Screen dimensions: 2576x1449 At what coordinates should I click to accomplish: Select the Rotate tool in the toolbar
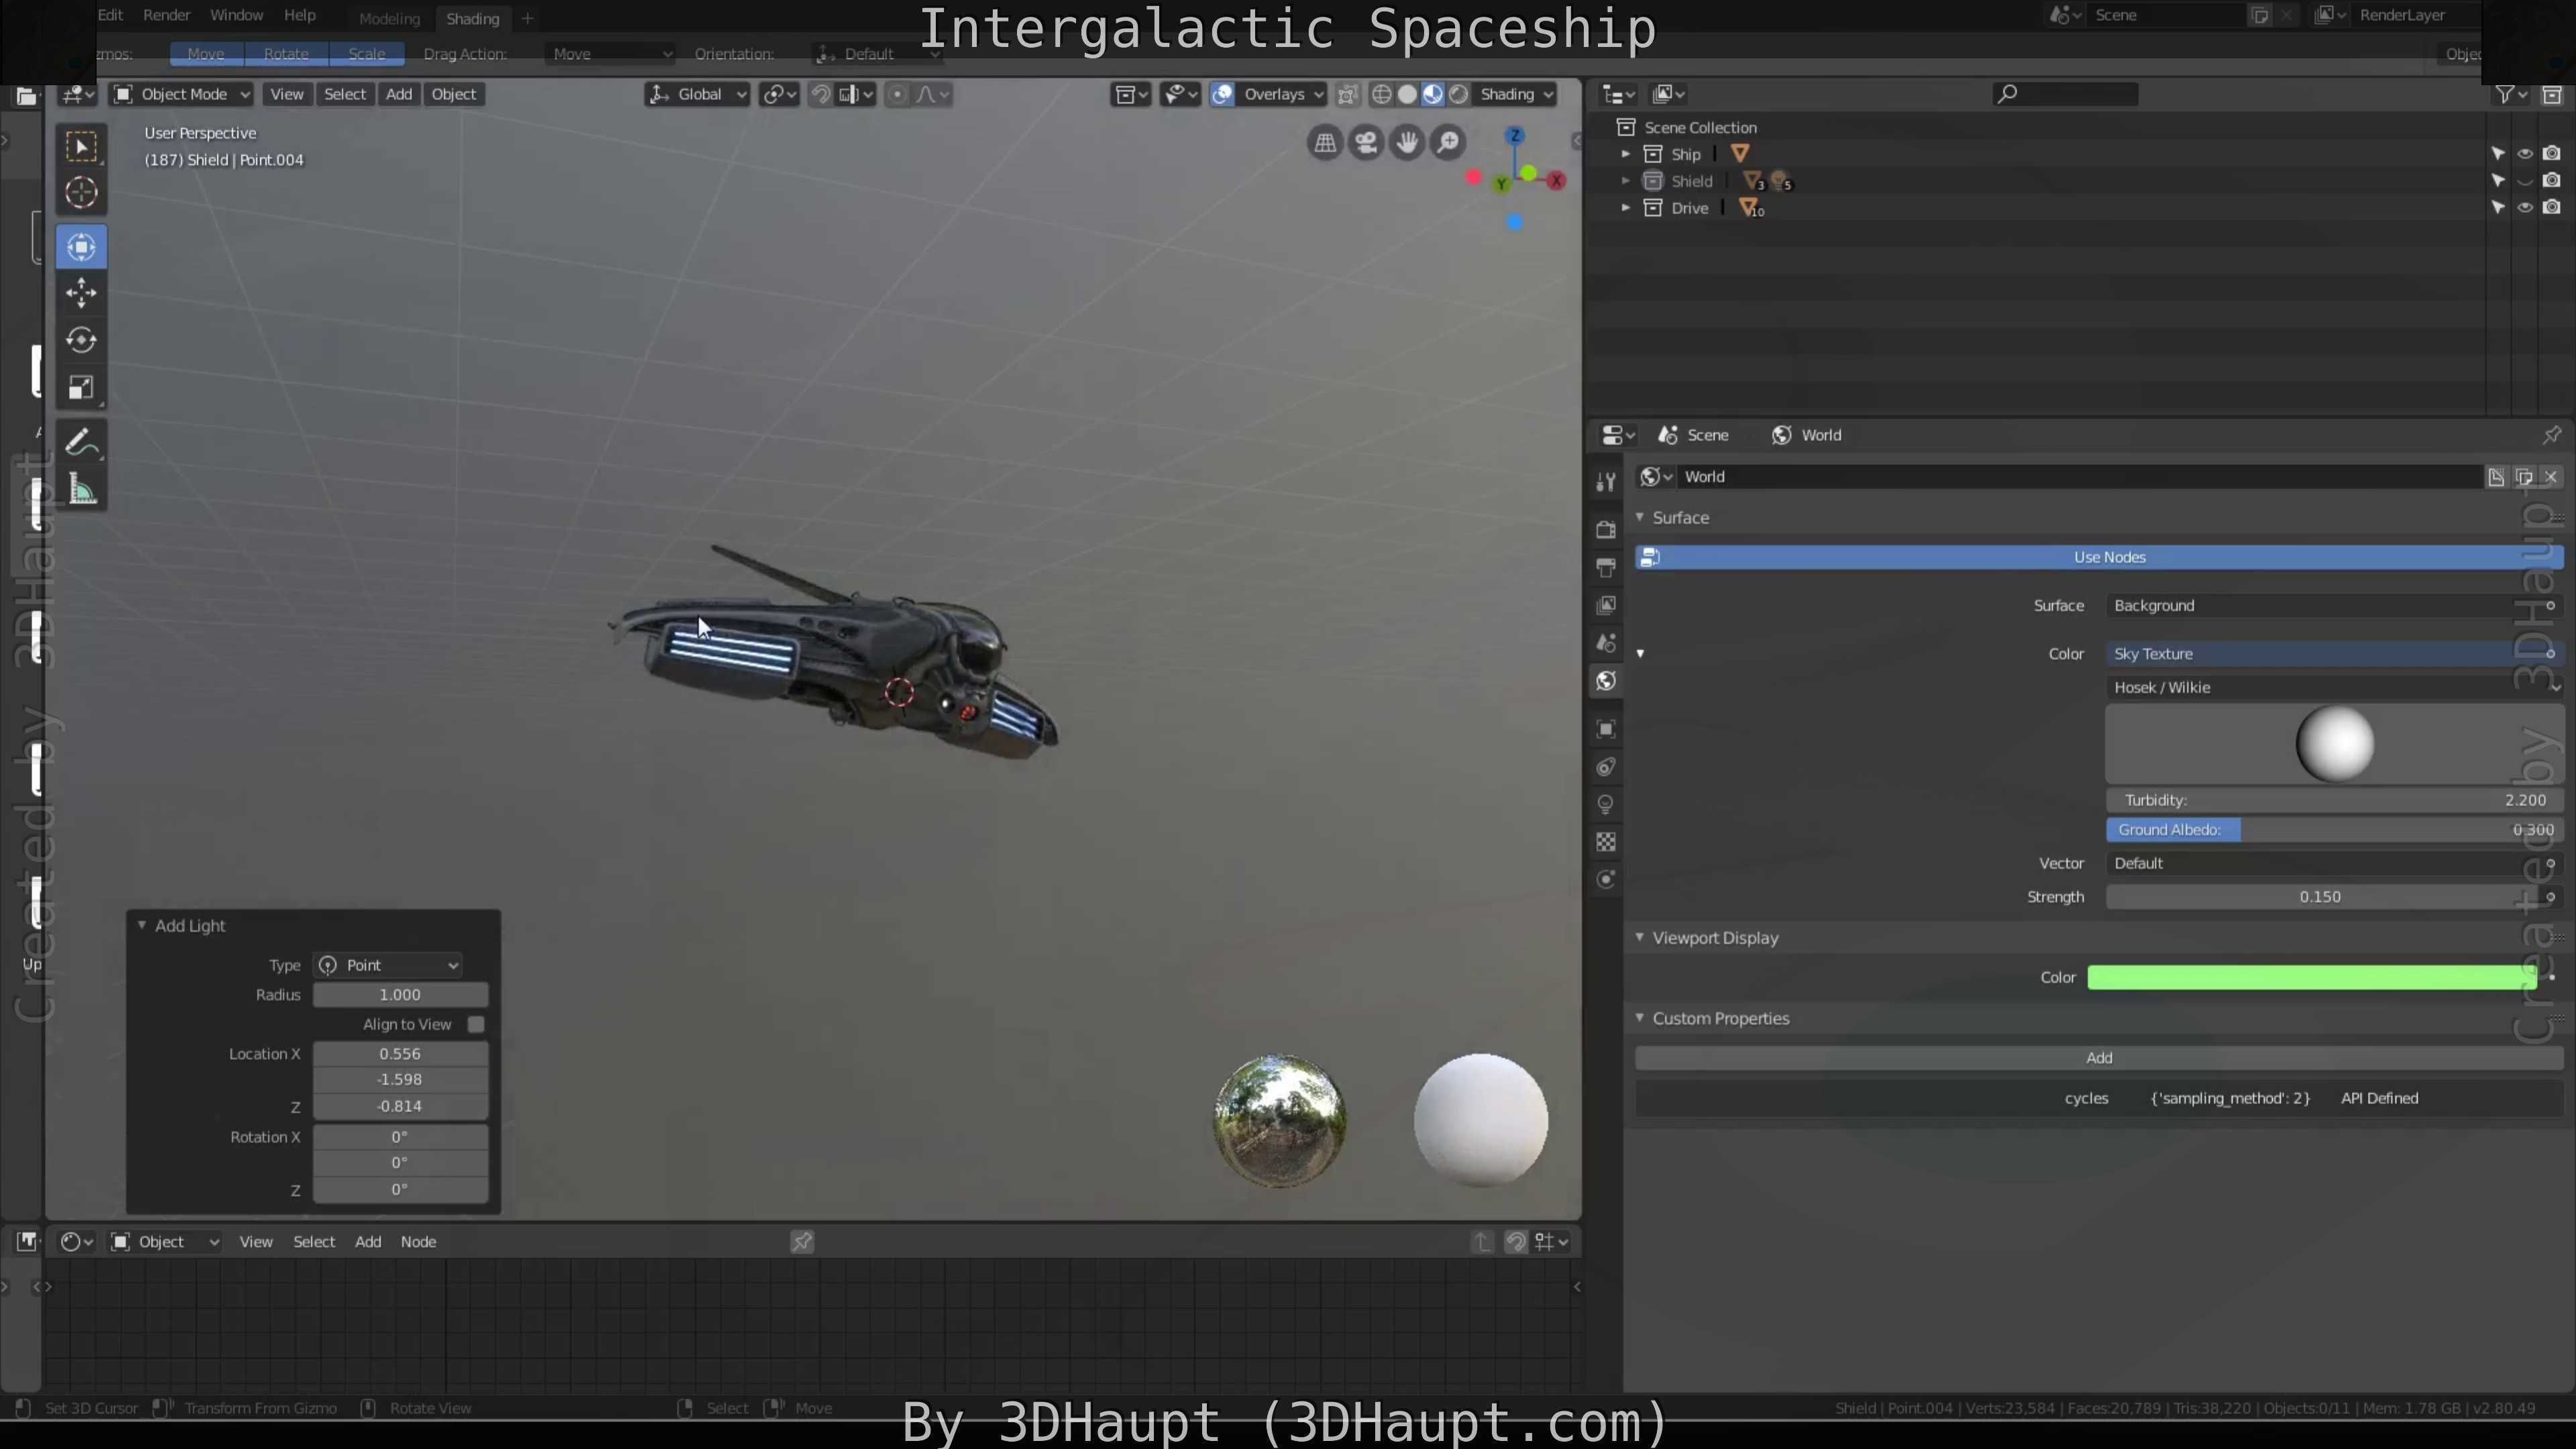pyautogui.click(x=81, y=340)
